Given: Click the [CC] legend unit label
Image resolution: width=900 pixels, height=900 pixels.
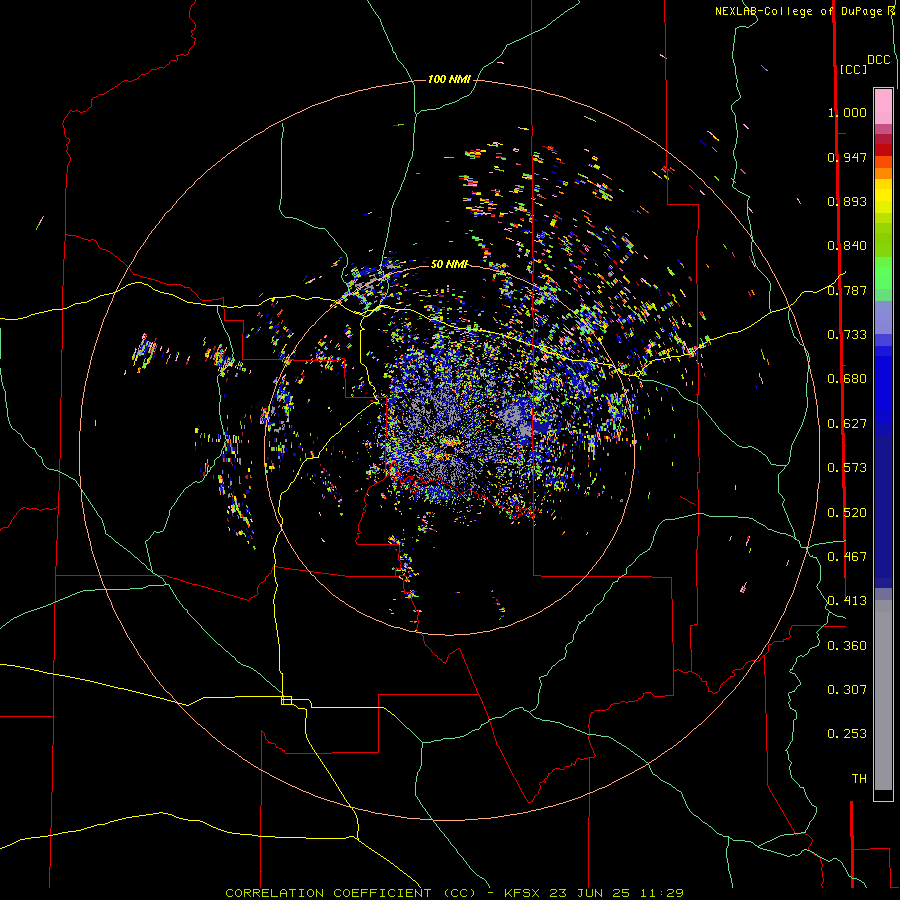Looking at the screenshot, I should coord(853,69).
